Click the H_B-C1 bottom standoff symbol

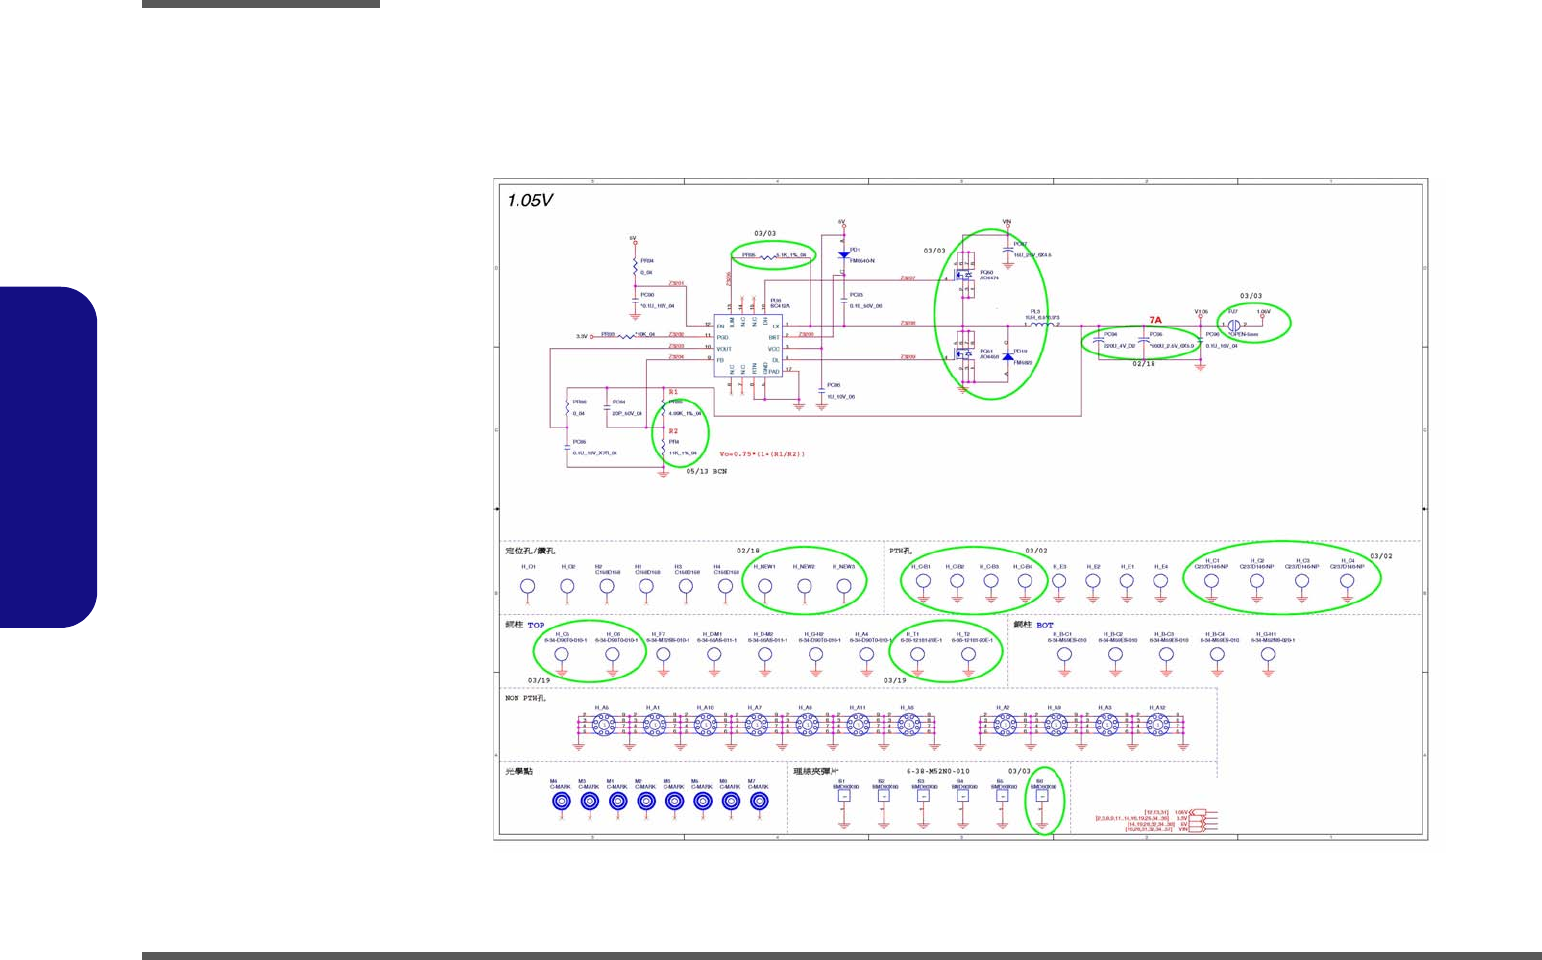[1064, 655]
